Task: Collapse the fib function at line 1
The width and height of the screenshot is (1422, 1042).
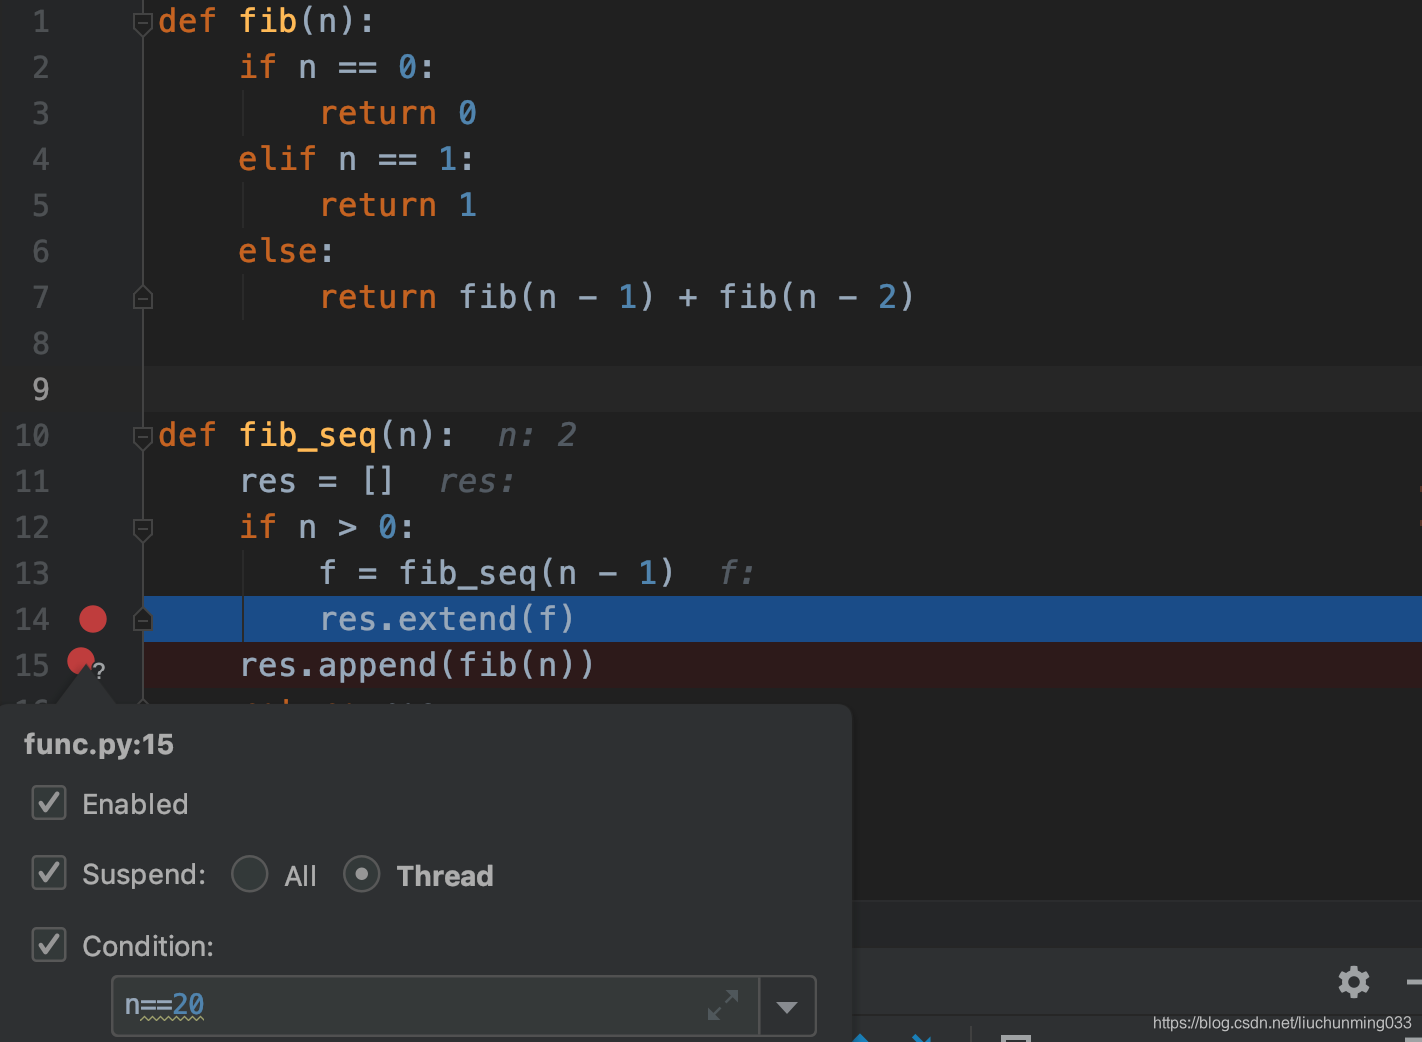Action: (143, 24)
